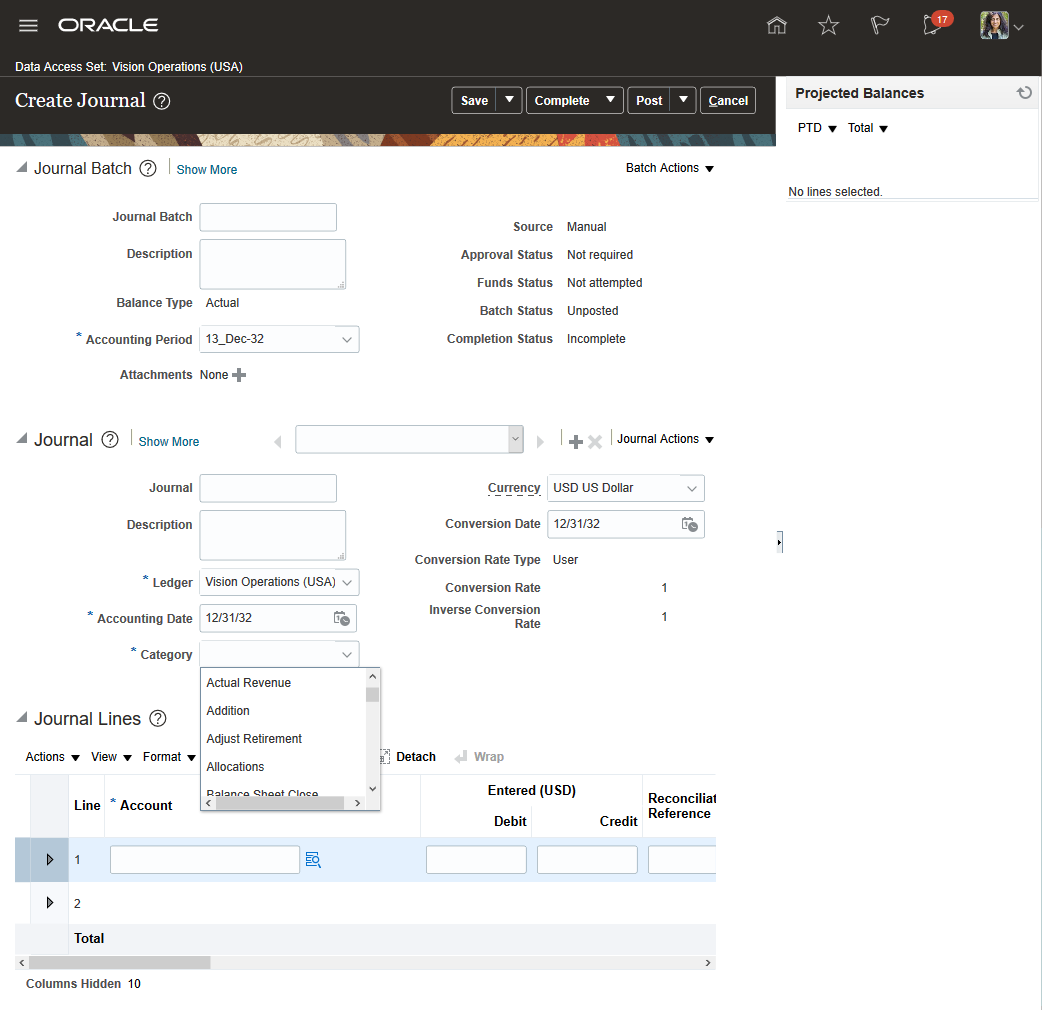Screen dimensions: 1042x1010
Task: Open Conversion Date calendar picker
Action: (x=689, y=524)
